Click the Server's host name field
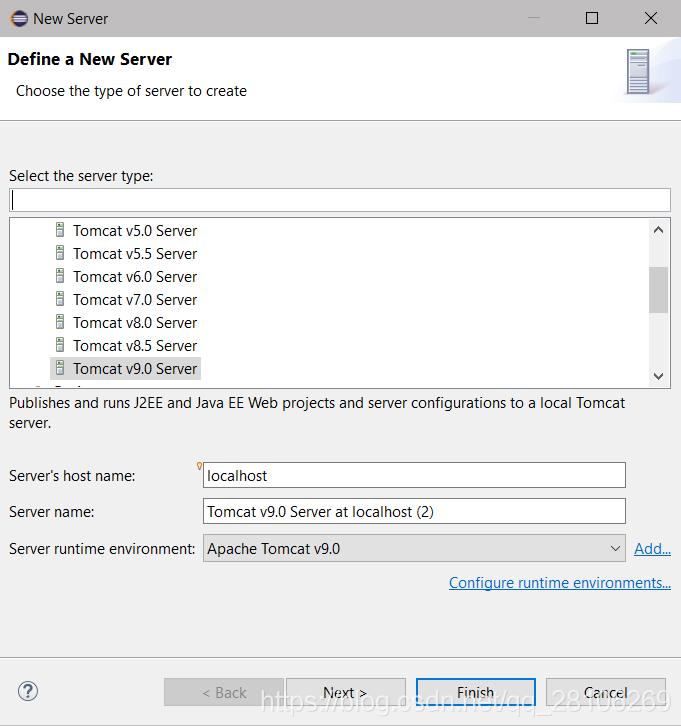Viewport: 681px width, 726px height. 414,475
